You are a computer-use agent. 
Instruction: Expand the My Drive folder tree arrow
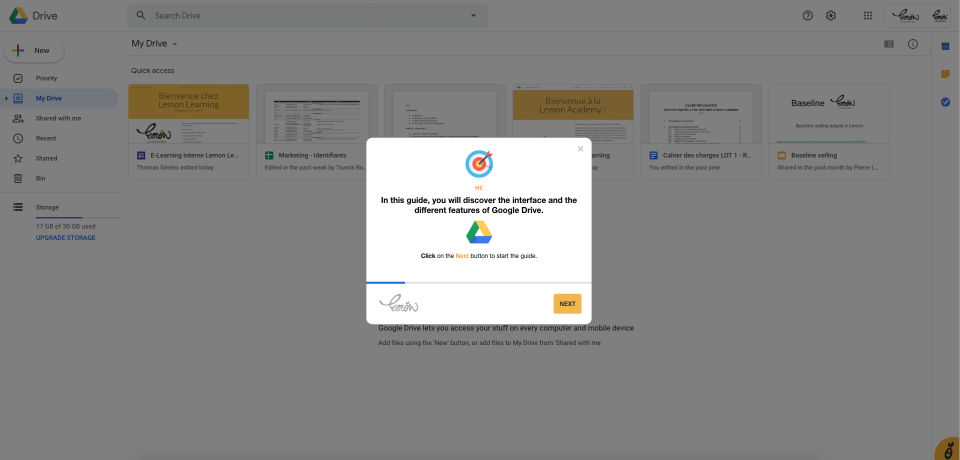(x=6, y=98)
